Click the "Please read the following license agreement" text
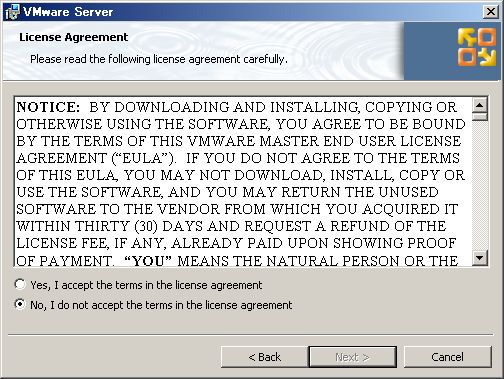 point(159,59)
